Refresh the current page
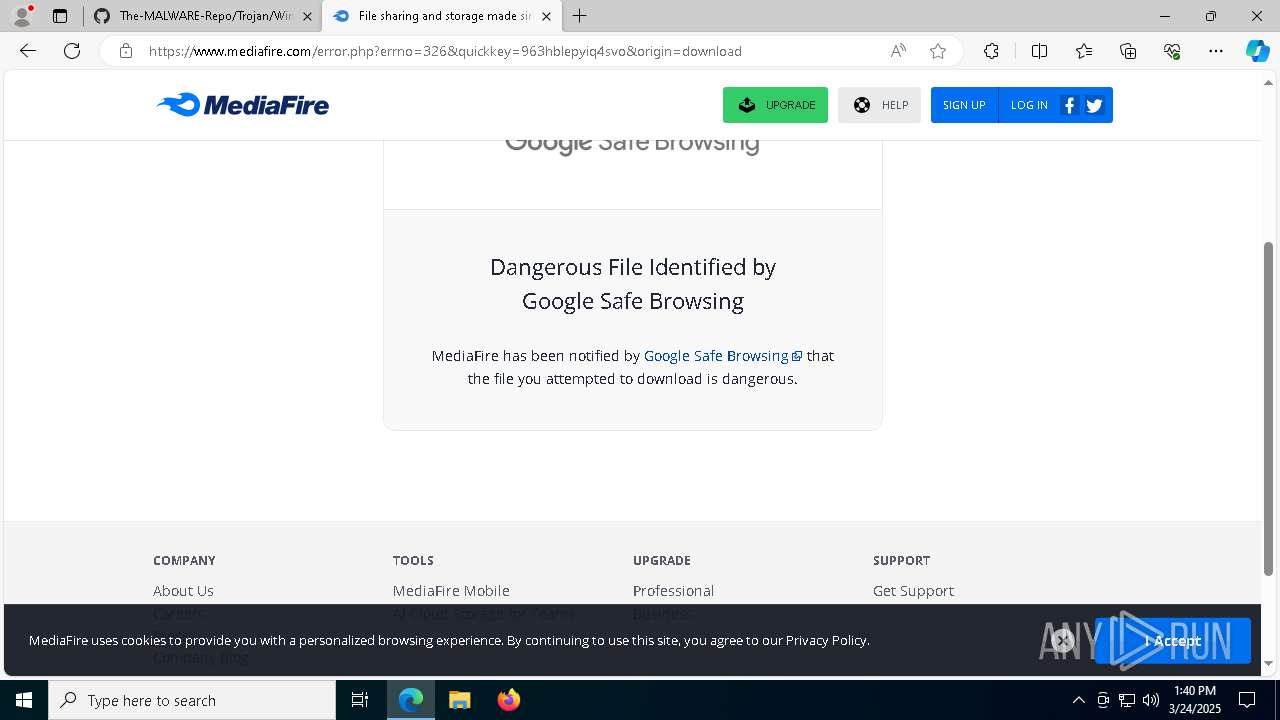The image size is (1280, 720). [x=72, y=51]
